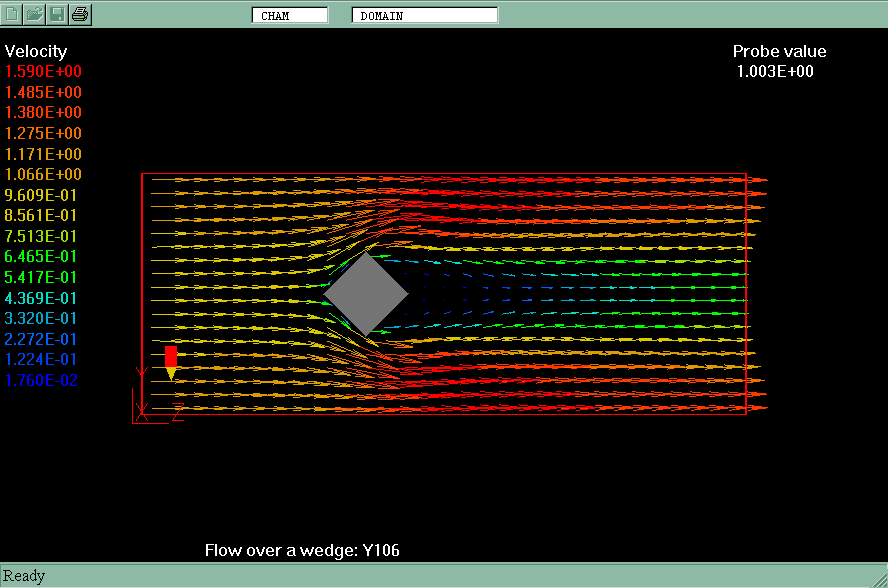The height and width of the screenshot is (588, 888).
Task: Click the Velocity legend title
Action: 36,52
